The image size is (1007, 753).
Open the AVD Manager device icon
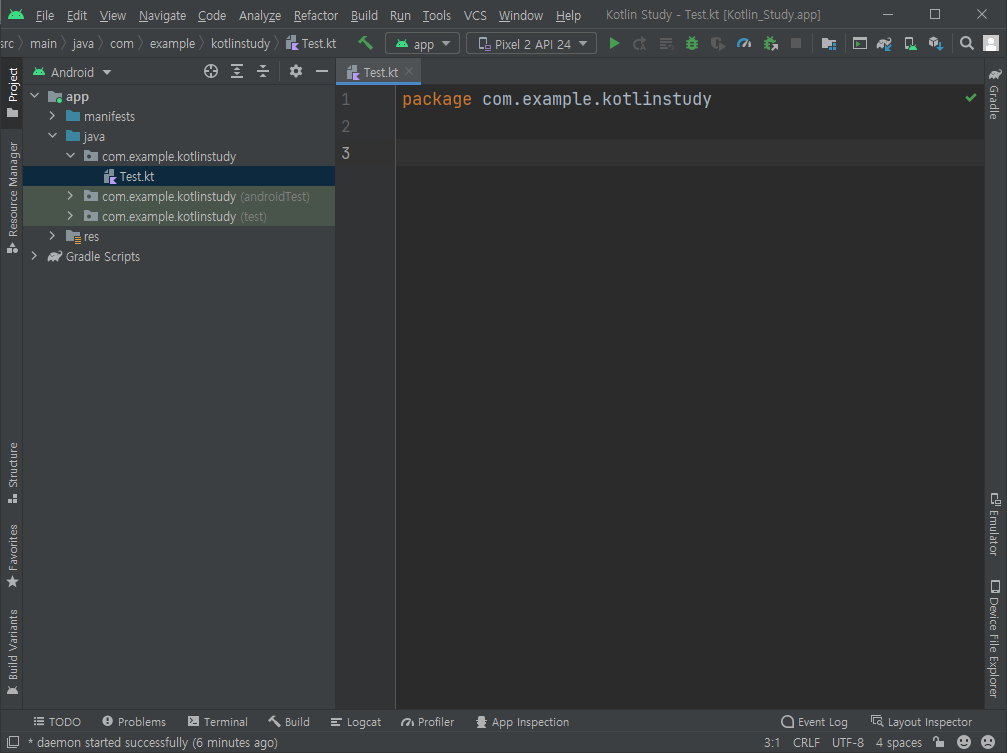click(910, 43)
